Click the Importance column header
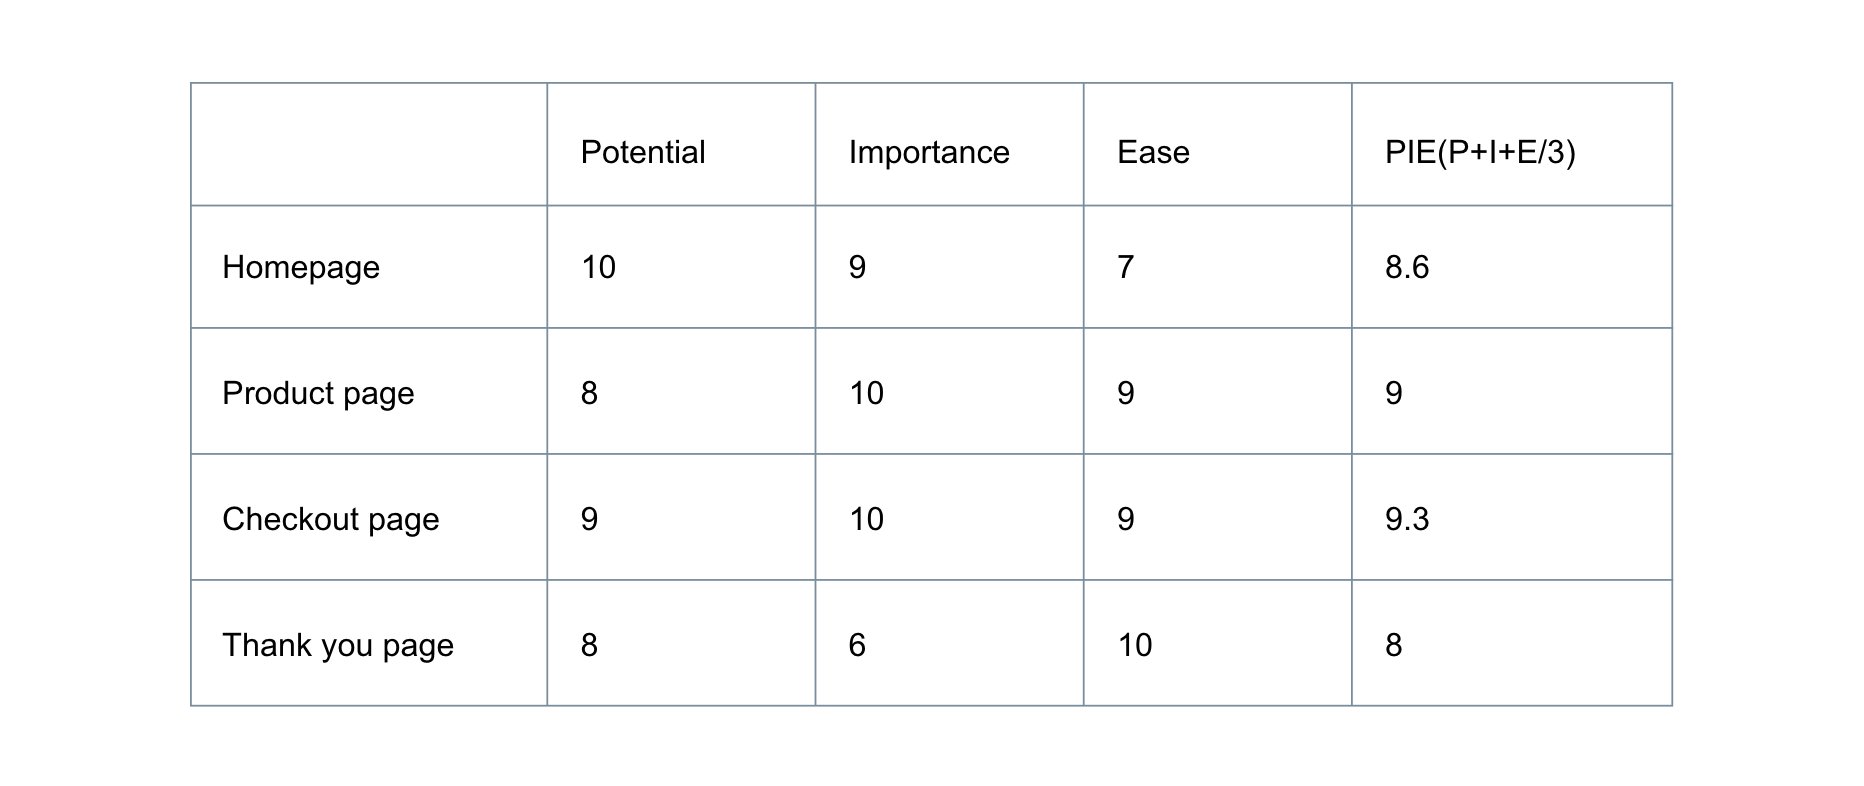Screen dimensions: 1864x786 coord(929,152)
